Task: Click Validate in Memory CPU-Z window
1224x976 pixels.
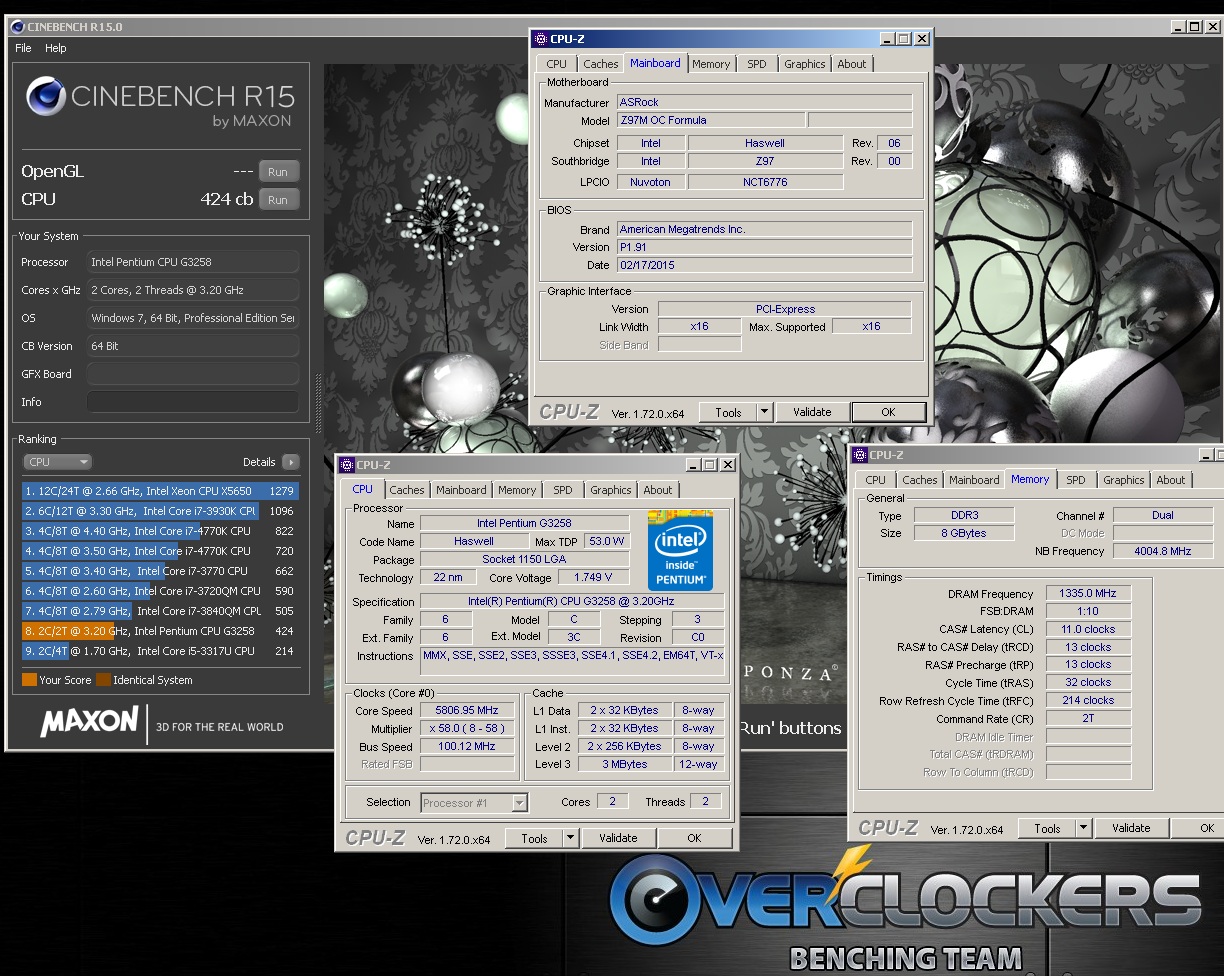Action: pos(1131,828)
